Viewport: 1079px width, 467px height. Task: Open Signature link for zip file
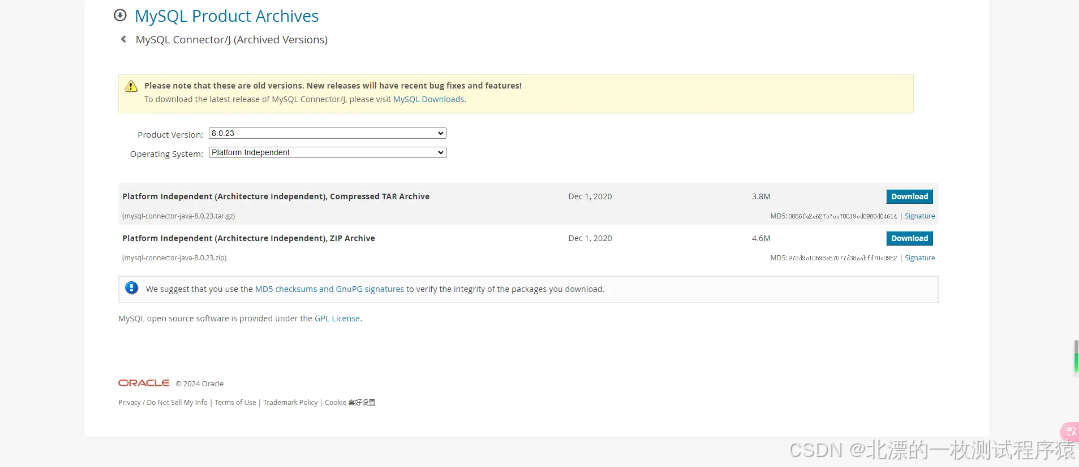919,258
